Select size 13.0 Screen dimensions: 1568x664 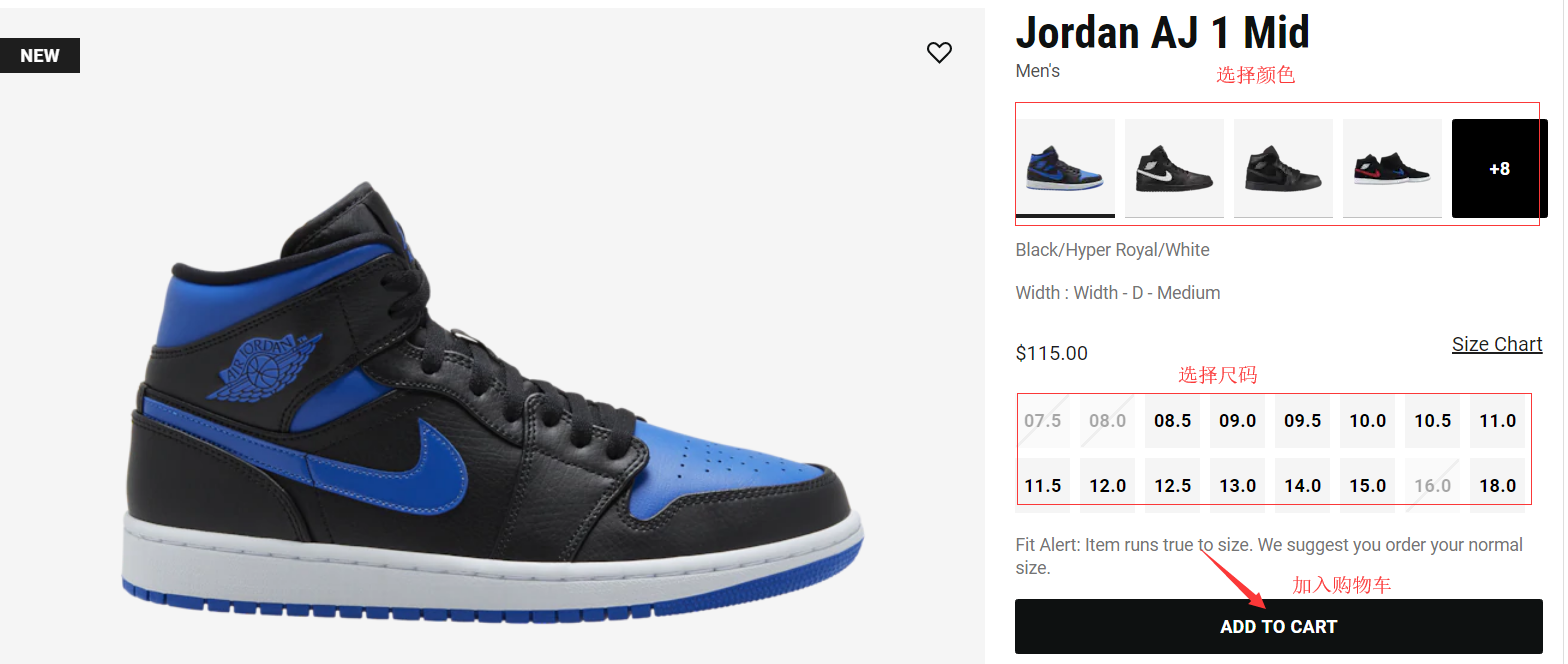pyautogui.click(x=1237, y=485)
